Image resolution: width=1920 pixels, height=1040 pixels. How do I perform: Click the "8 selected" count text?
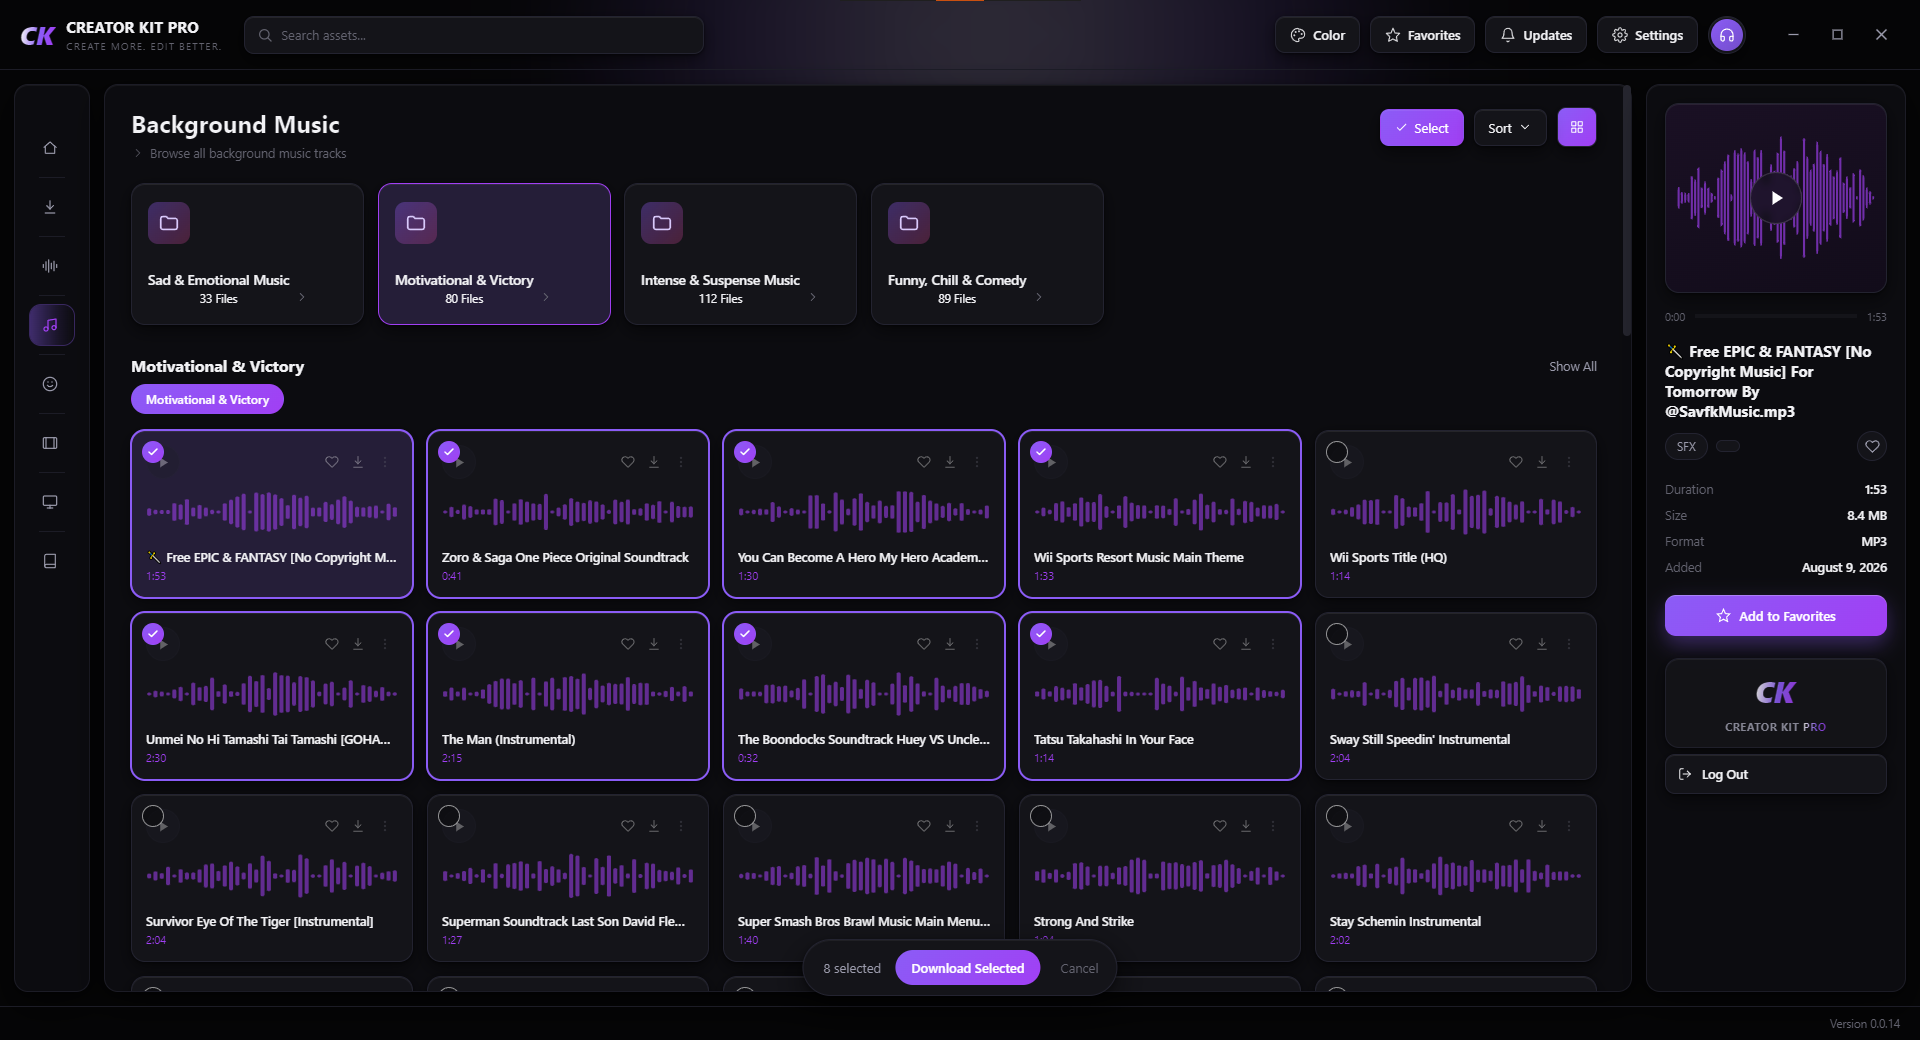[x=852, y=968]
